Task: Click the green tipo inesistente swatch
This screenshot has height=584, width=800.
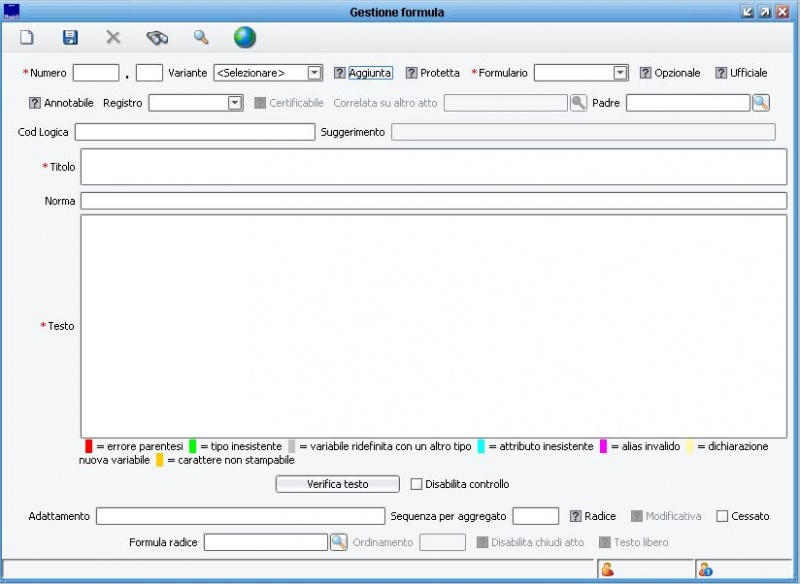Action: tap(192, 446)
